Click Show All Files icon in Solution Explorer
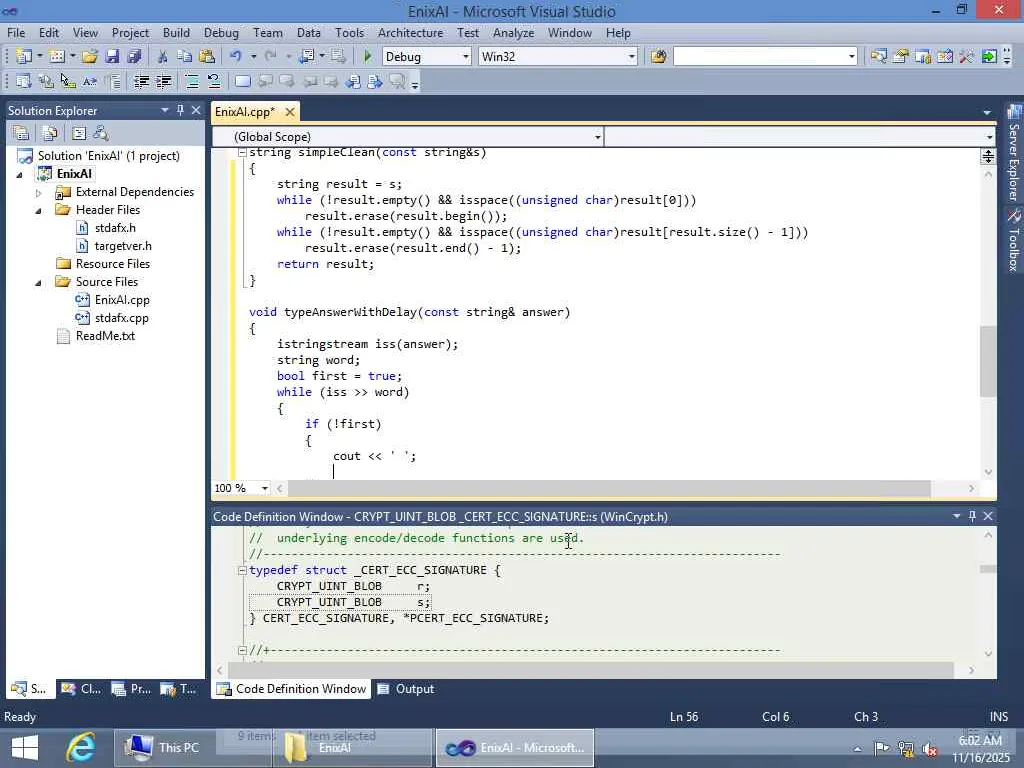 50,133
